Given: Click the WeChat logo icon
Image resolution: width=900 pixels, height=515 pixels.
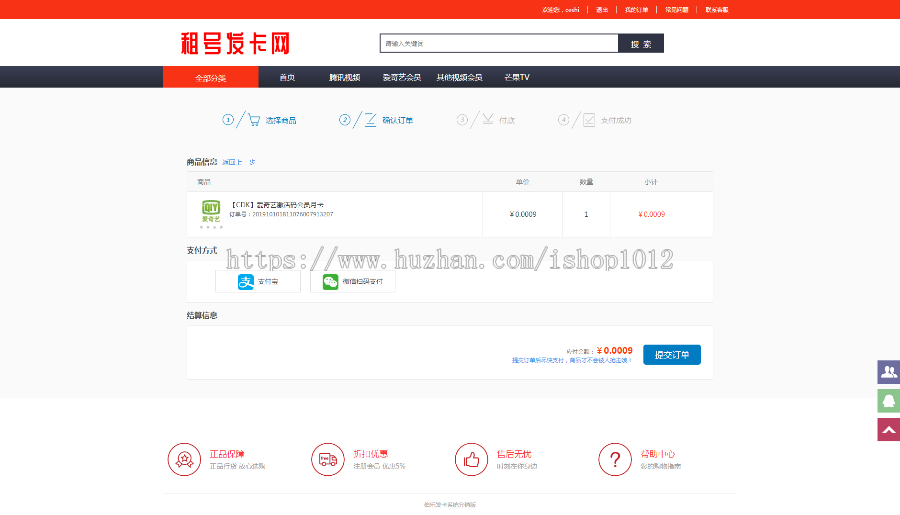Looking at the screenshot, I should point(330,281).
